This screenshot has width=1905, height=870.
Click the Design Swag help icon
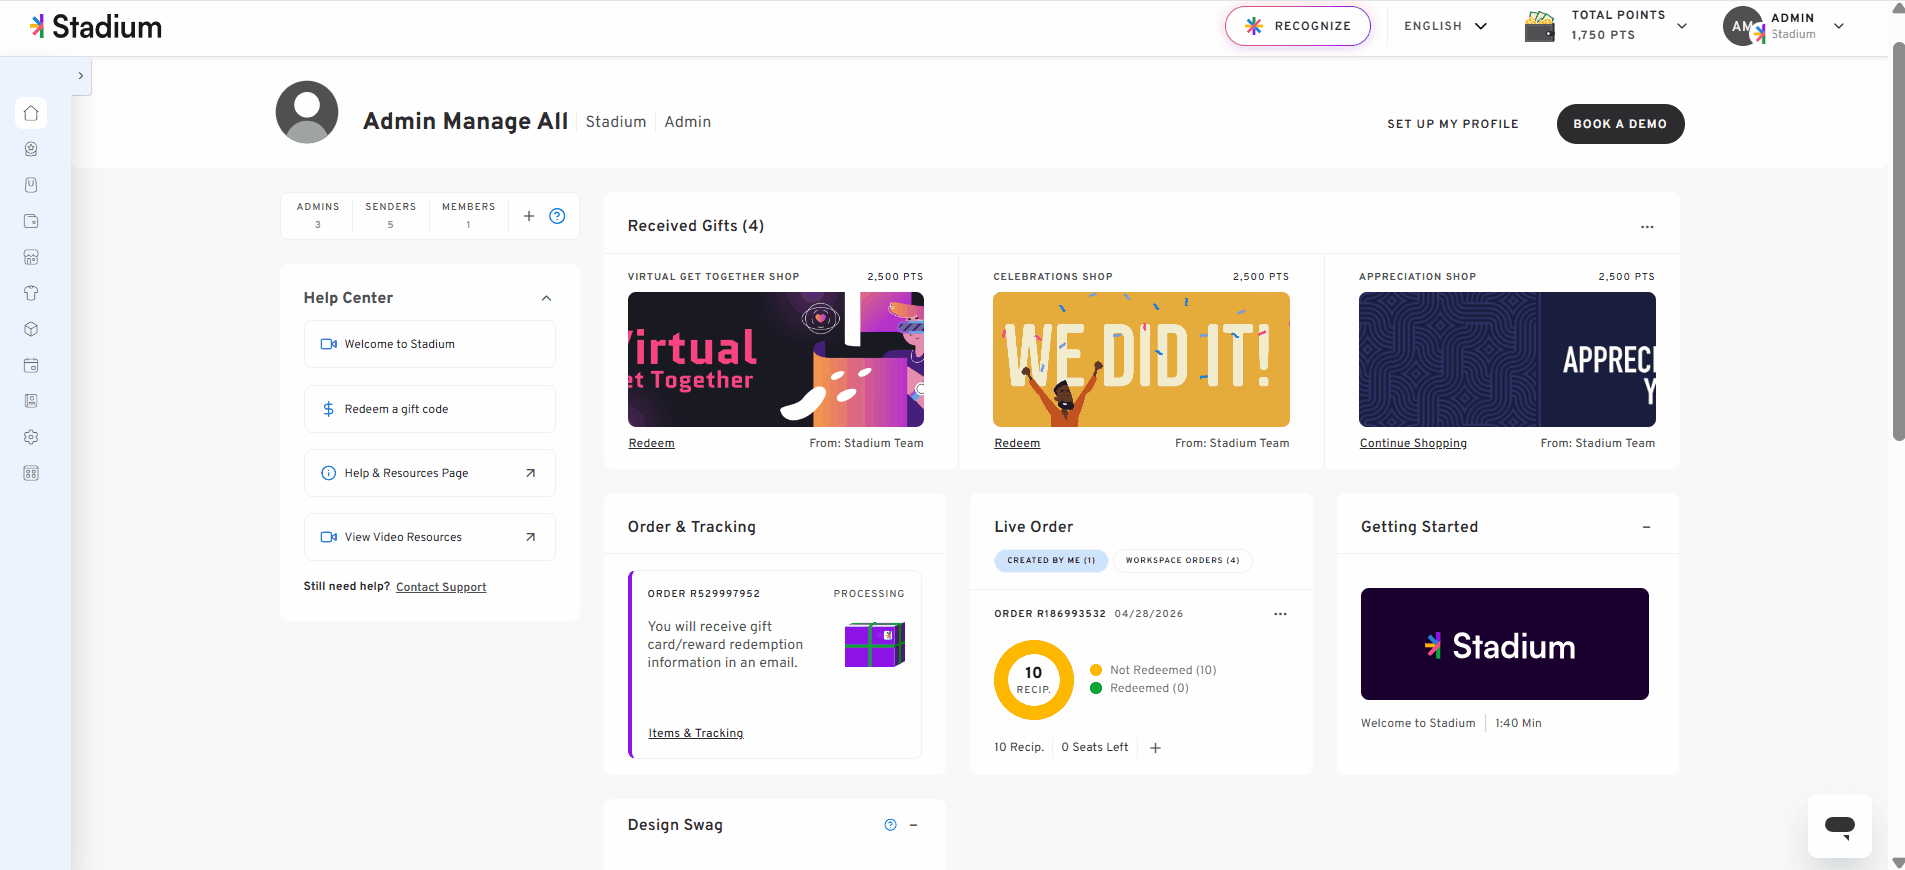890,825
